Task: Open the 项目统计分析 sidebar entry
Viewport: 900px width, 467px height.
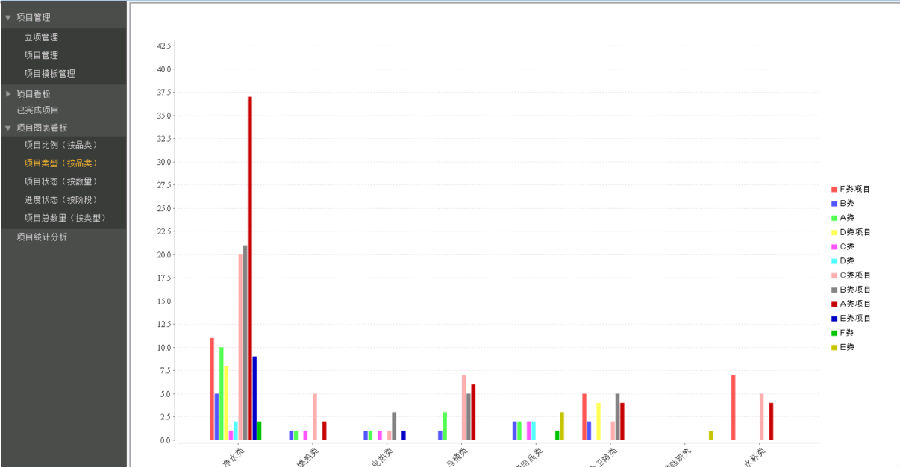Action: (x=42, y=237)
